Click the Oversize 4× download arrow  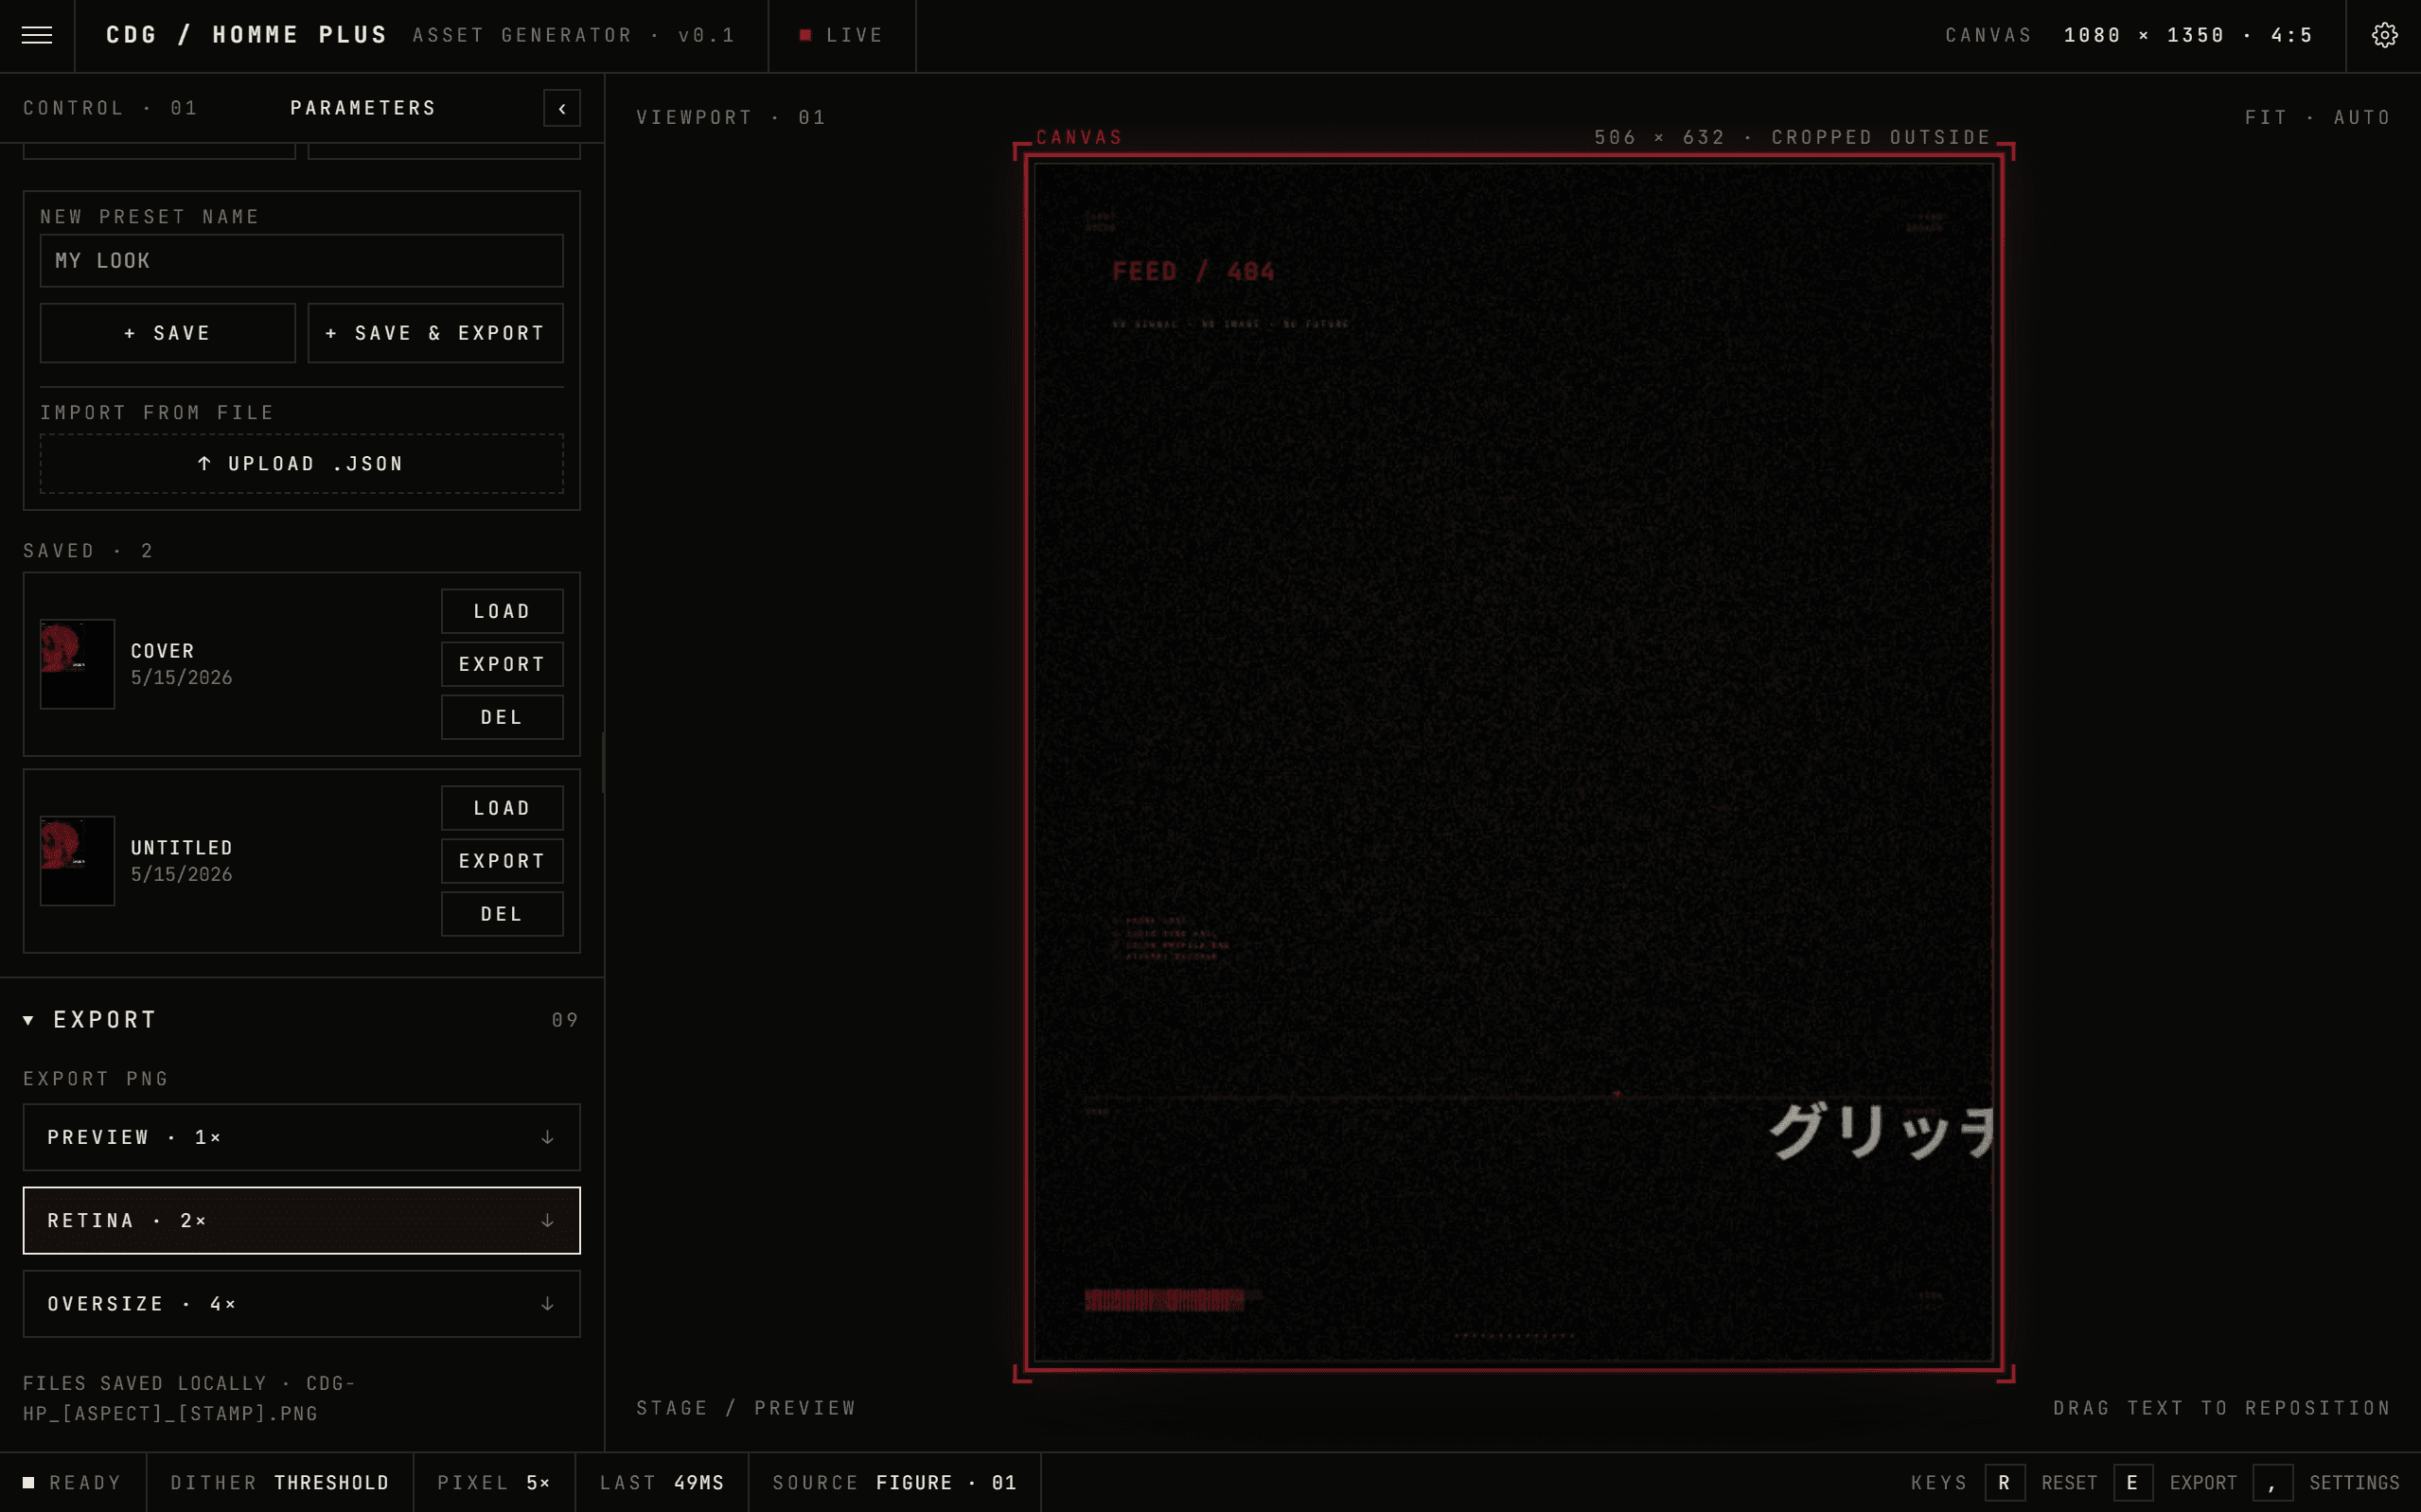coord(547,1303)
